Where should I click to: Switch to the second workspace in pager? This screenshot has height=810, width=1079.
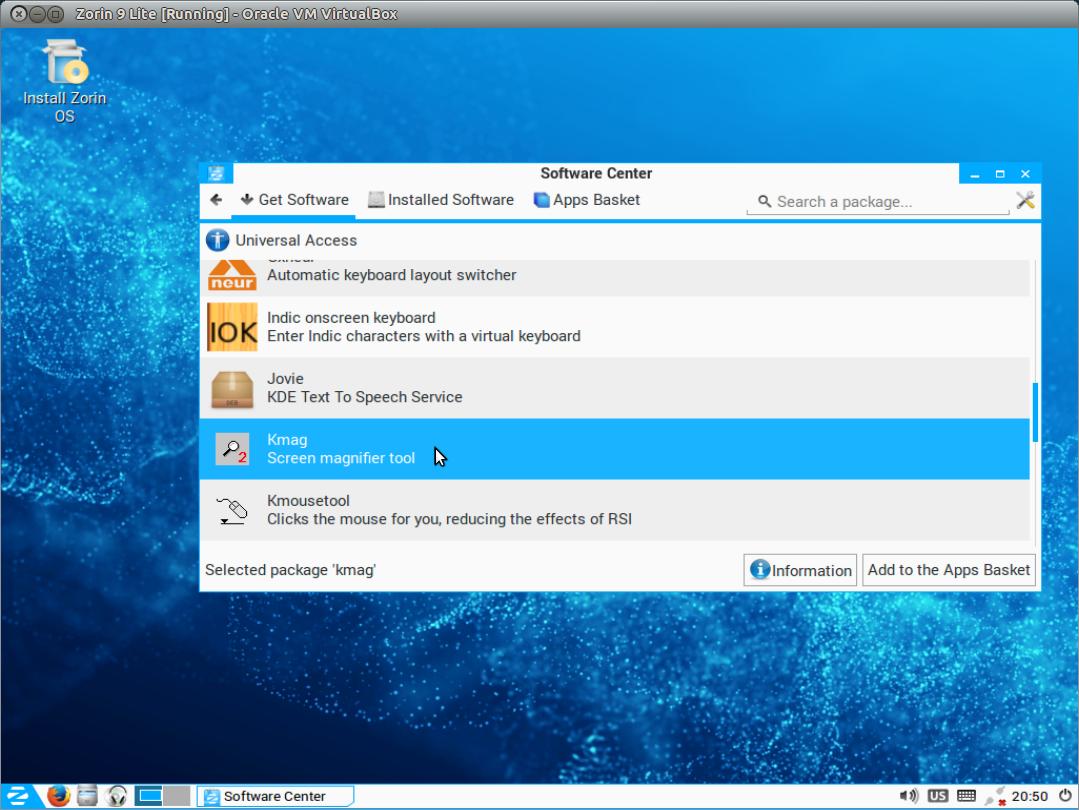[176, 796]
